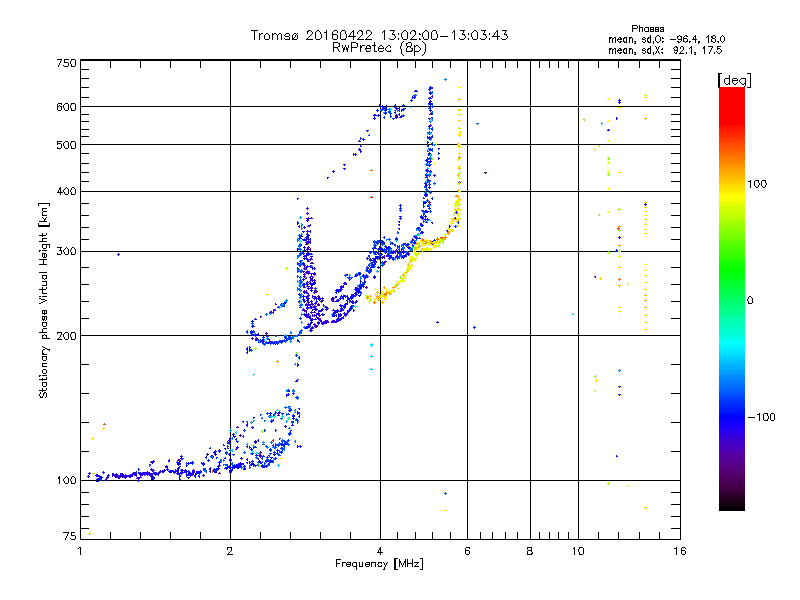Click the y-axis tick label '100' on height axis
The image size is (800, 600).
point(66,480)
